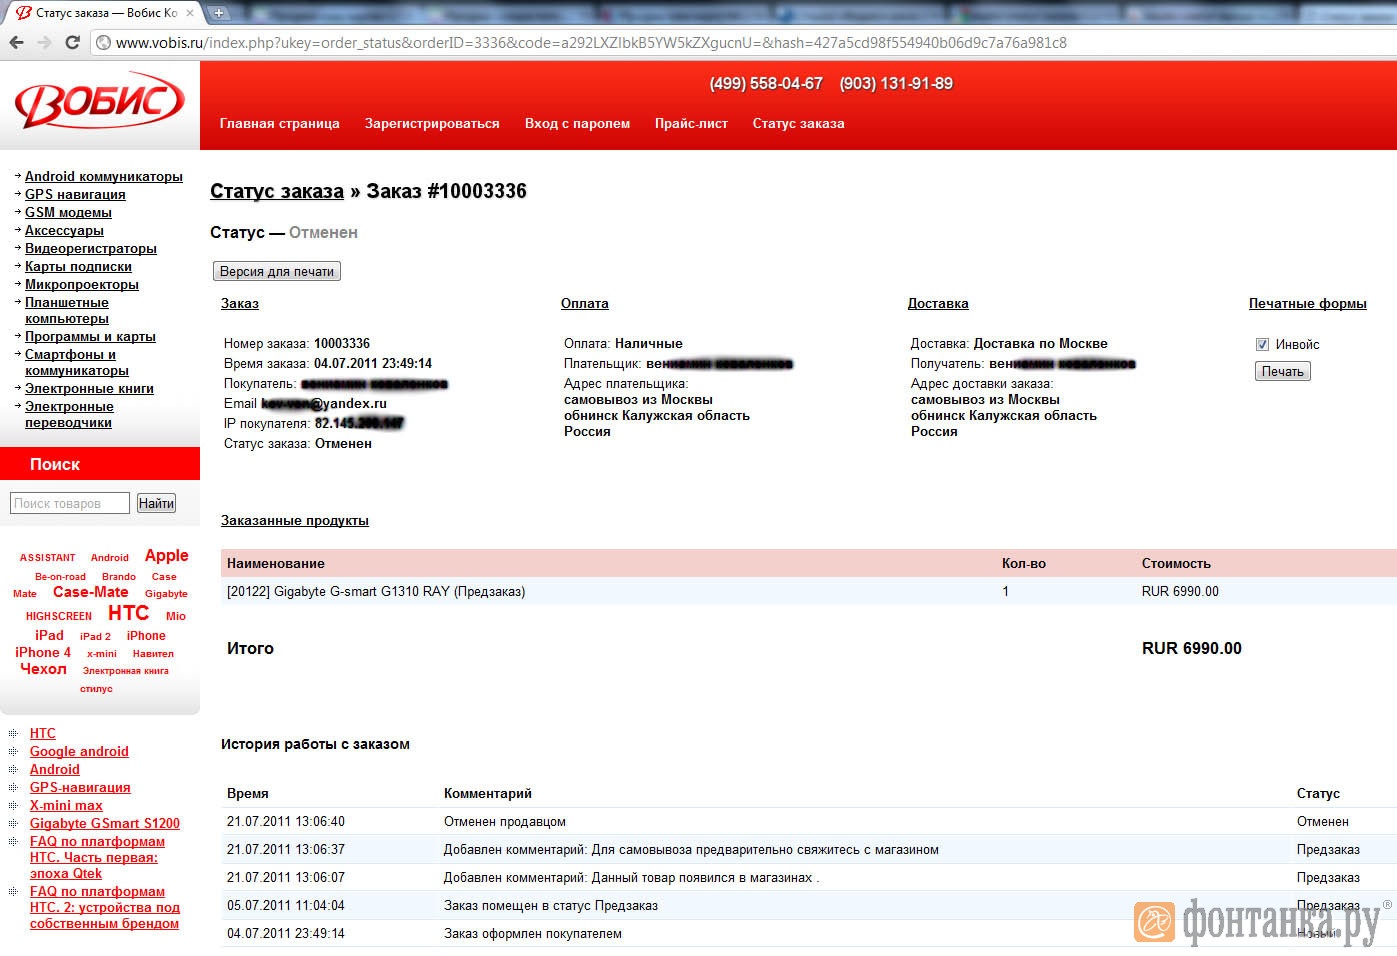
Task: Click Gigabyte G-smart G1310 RAY product row
Action: point(809,591)
